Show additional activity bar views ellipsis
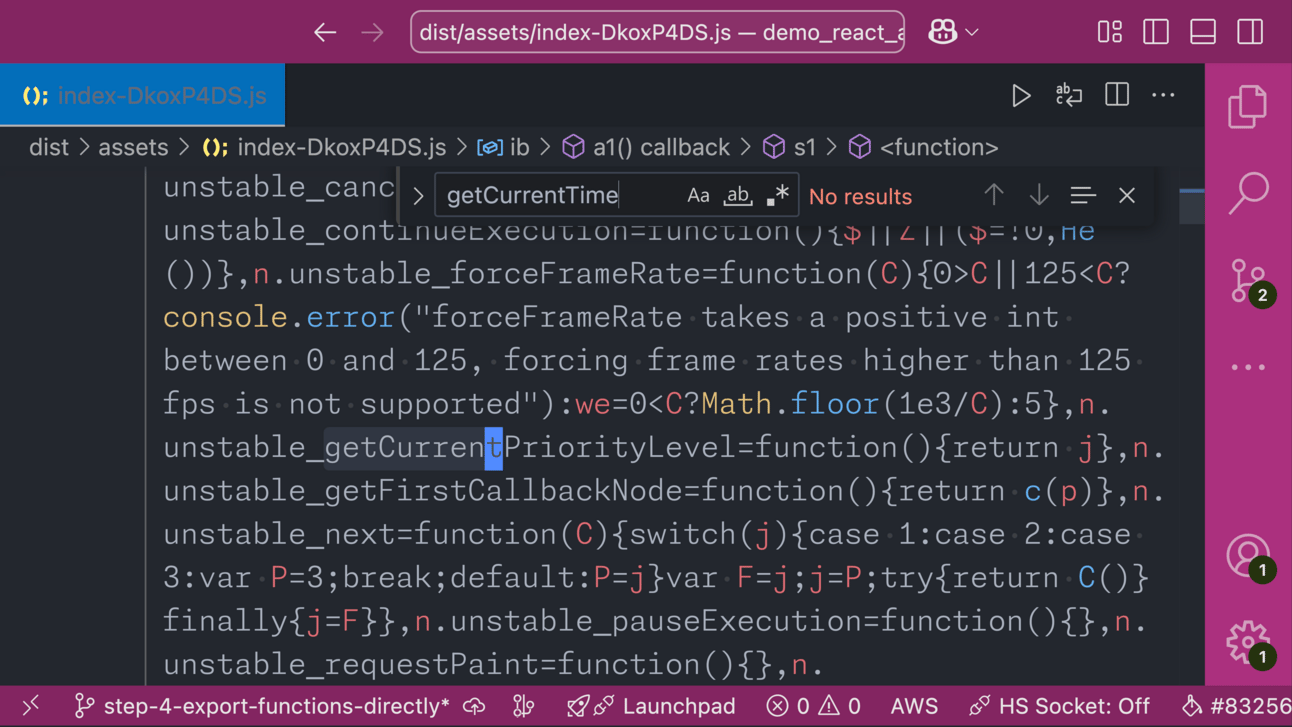This screenshot has width=1292, height=727. pos(1248,367)
